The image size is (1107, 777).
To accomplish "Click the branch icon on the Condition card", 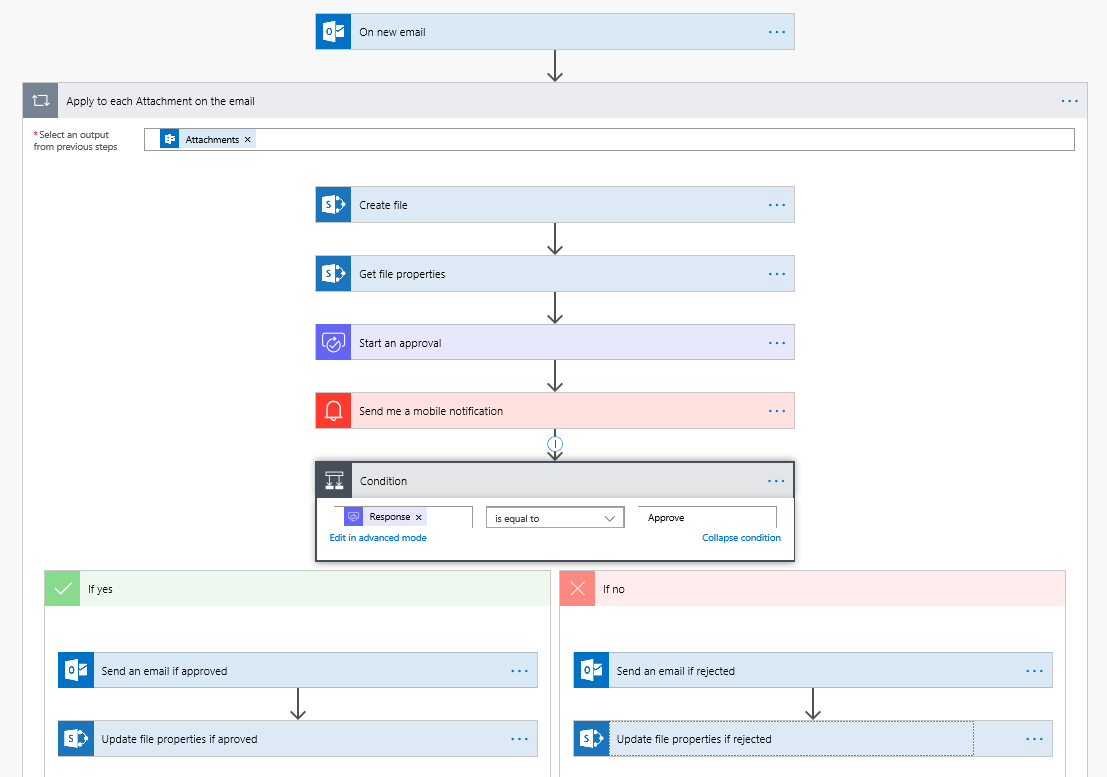I will tap(333, 480).
